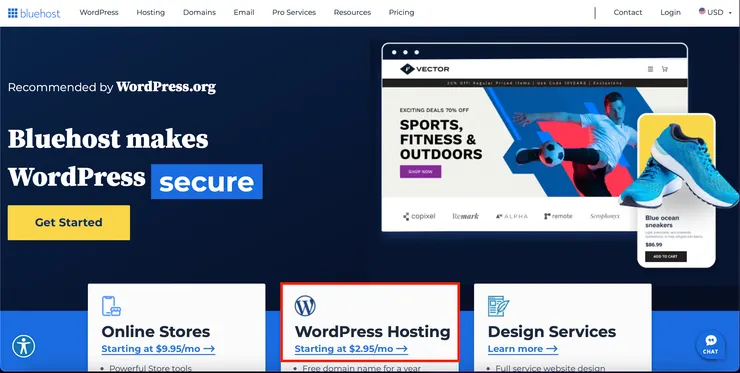Click the Learn more link under Design Services
The image size is (740, 373).
(522, 349)
